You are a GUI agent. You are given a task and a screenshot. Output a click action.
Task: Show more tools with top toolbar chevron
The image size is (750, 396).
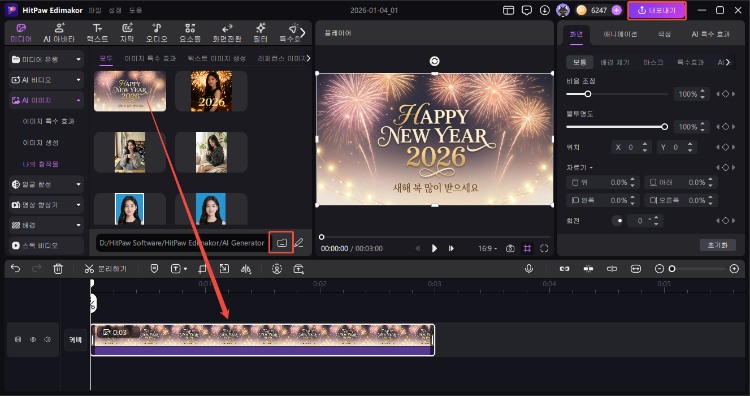(x=303, y=33)
